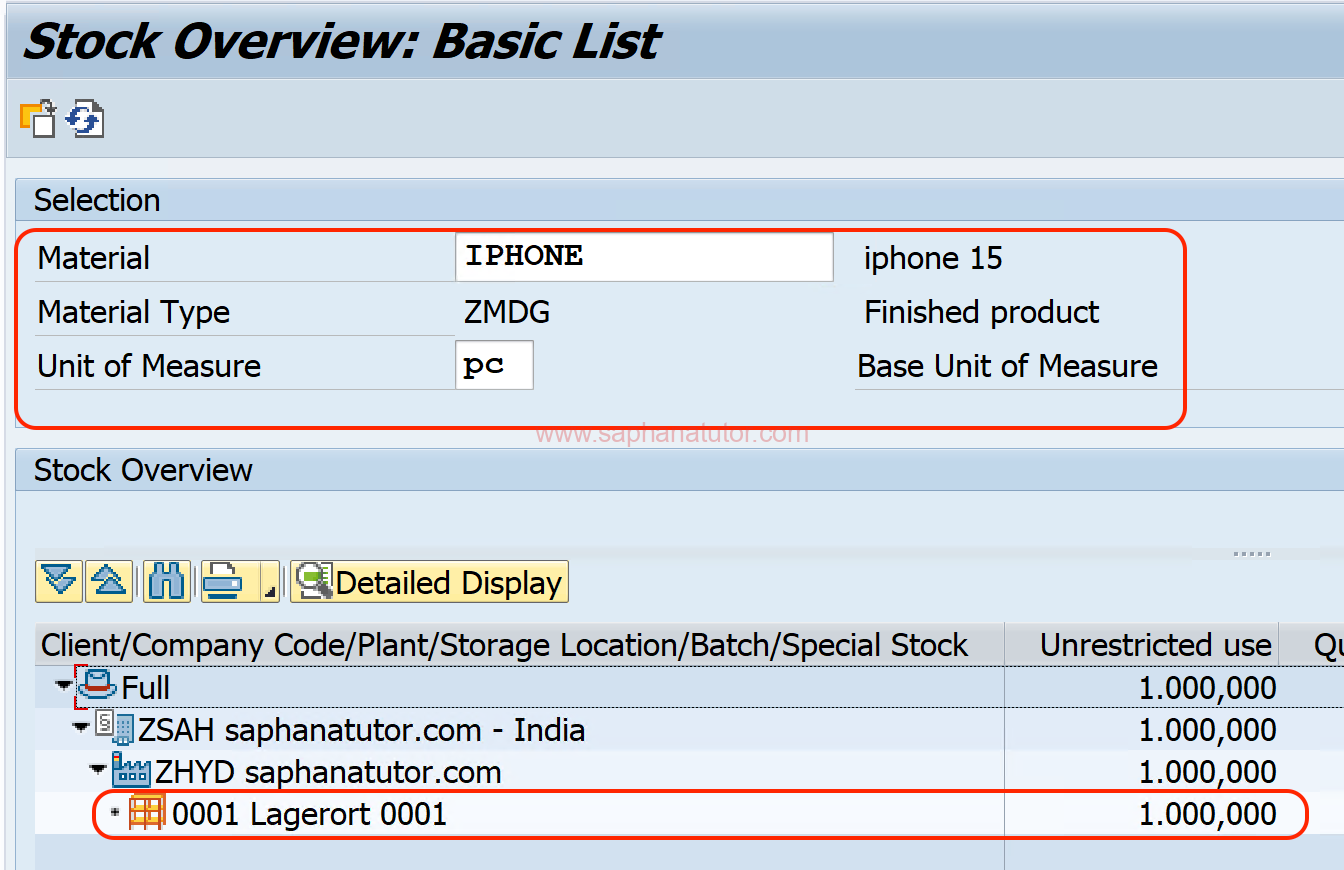This screenshot has height=870, width=1344.
Task: Select ZSAH saphanatutor.com - India row
Action: 361,730
